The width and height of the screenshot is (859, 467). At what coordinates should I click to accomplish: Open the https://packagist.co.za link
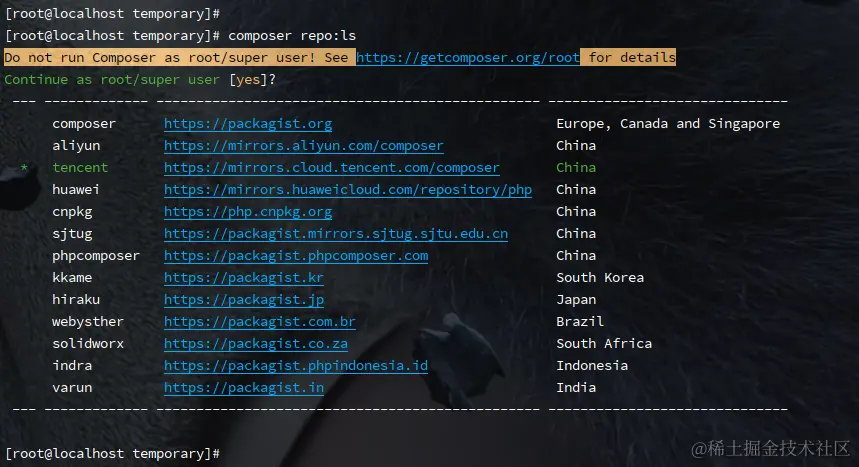pyautogui.click(x=256, y=343)
